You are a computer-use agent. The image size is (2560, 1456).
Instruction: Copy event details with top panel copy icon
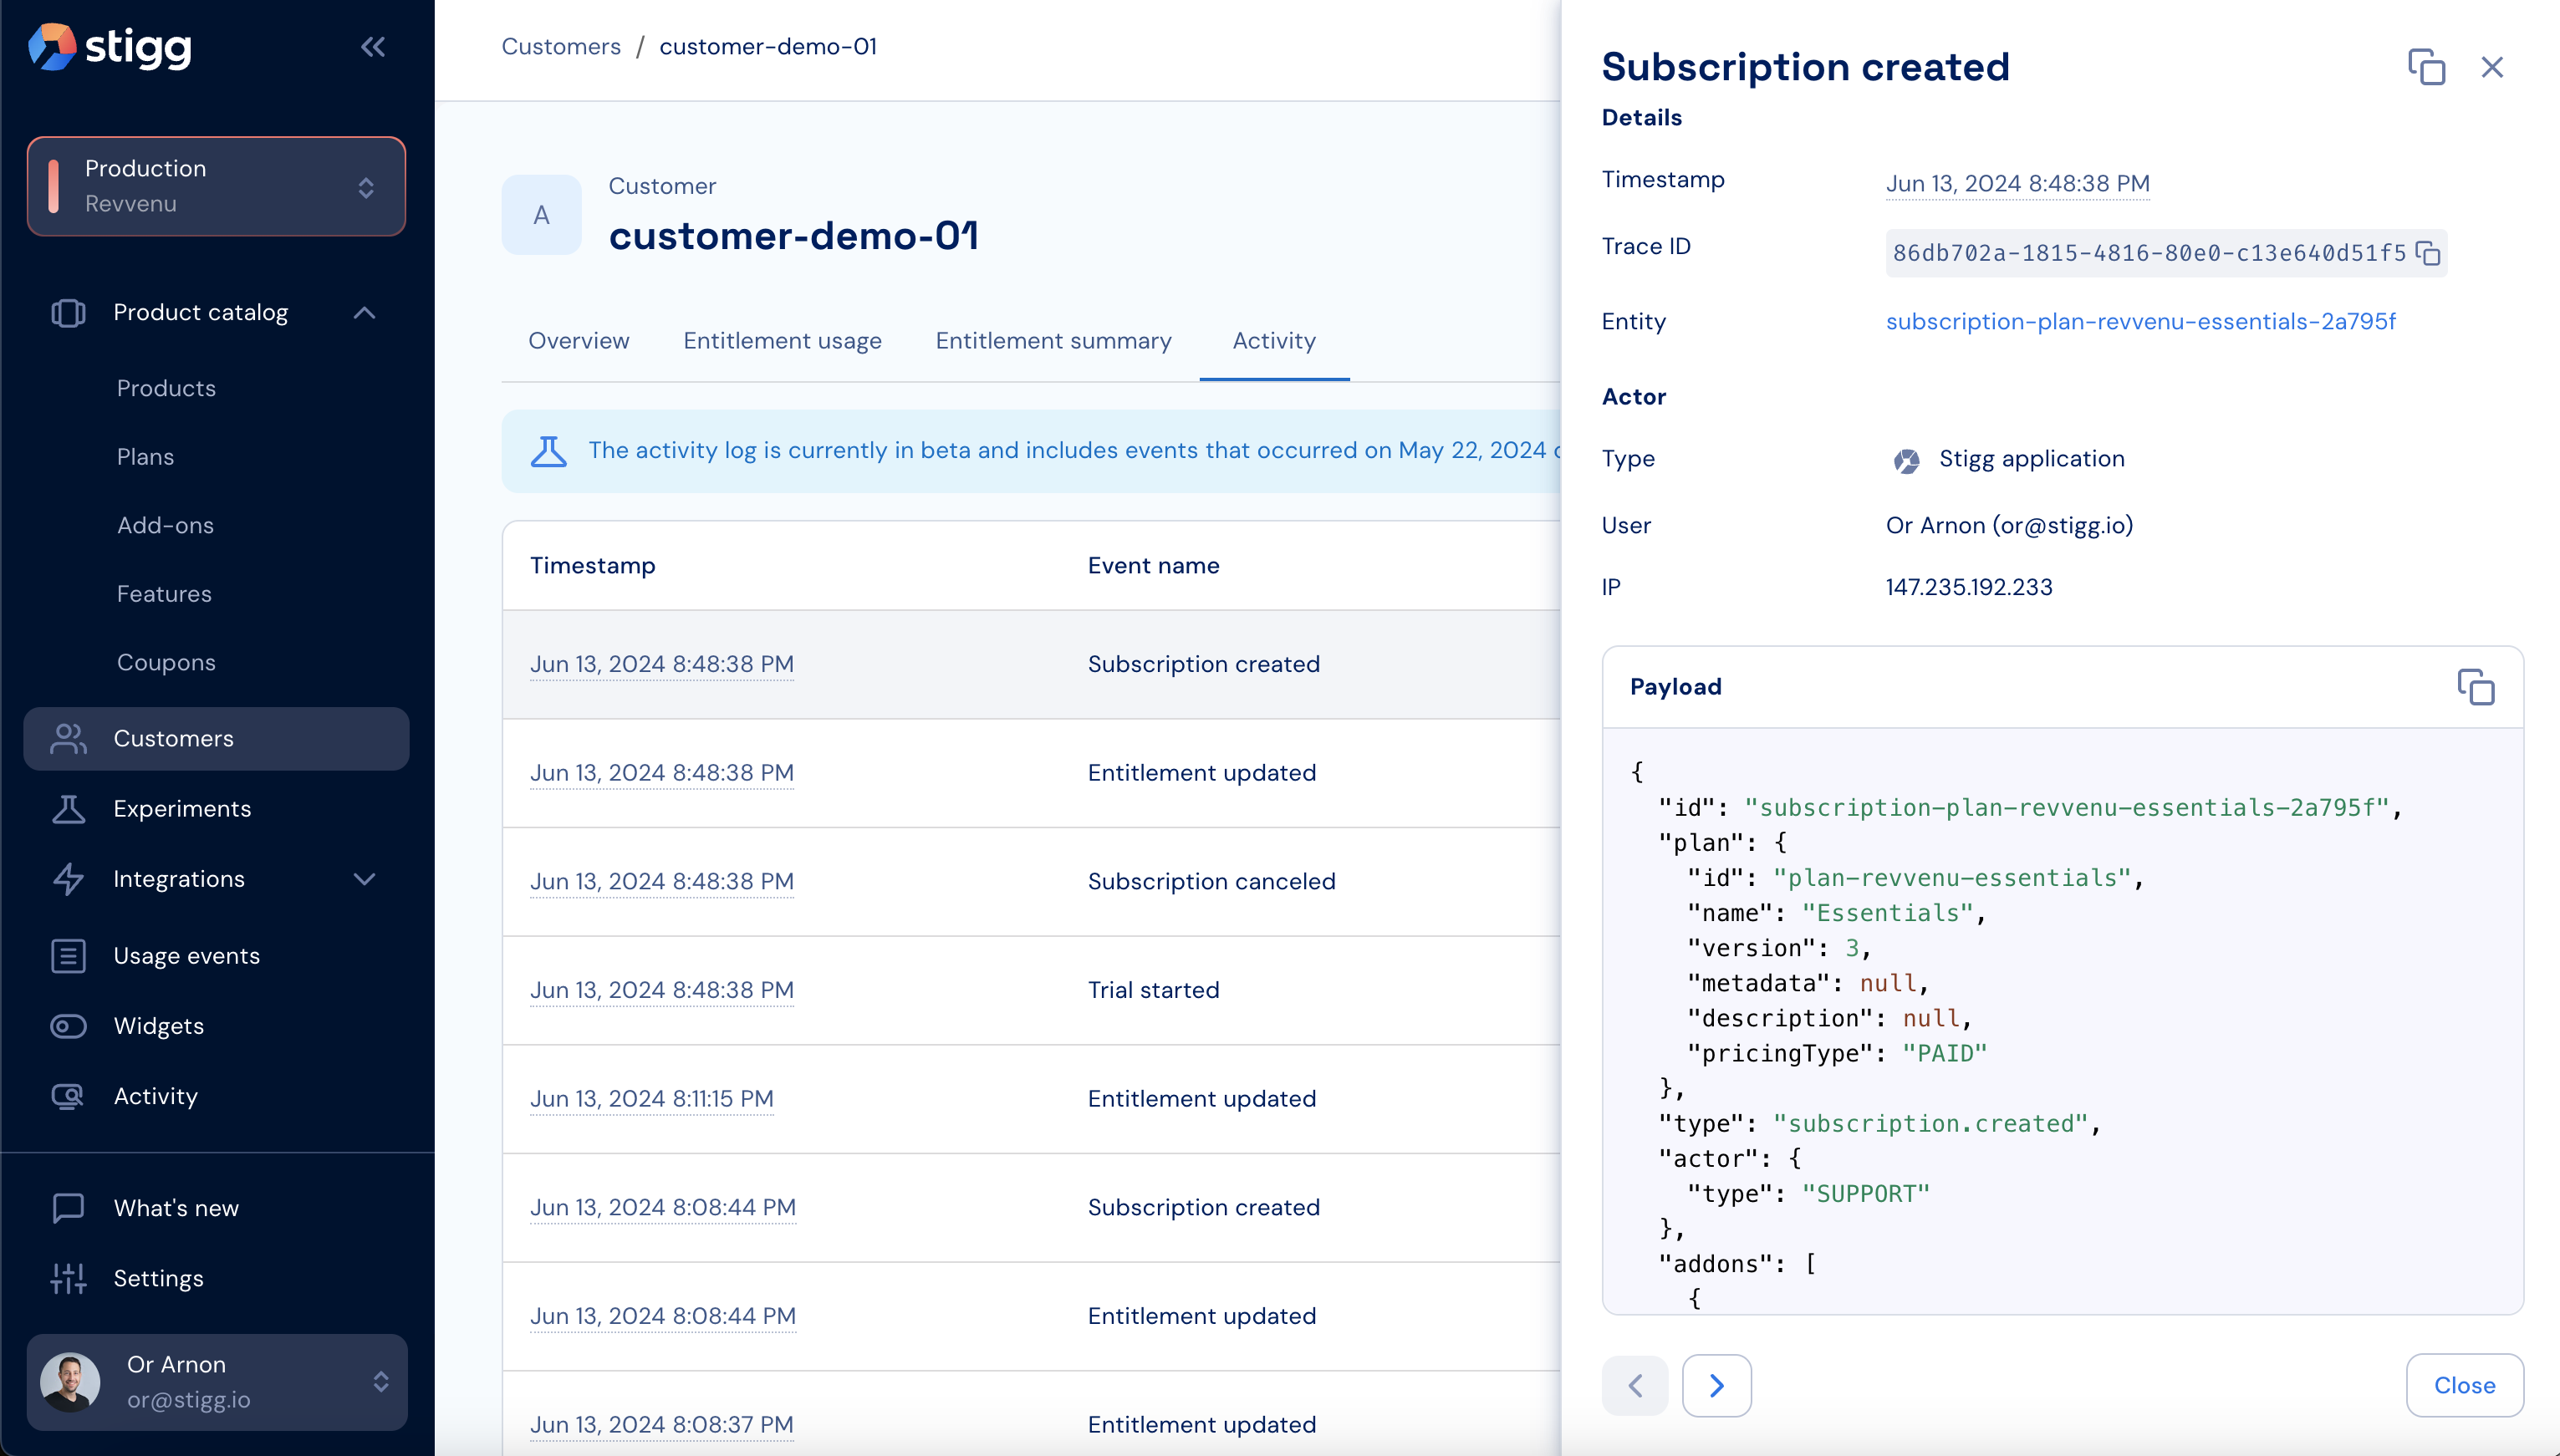[x=2426, y=67]
